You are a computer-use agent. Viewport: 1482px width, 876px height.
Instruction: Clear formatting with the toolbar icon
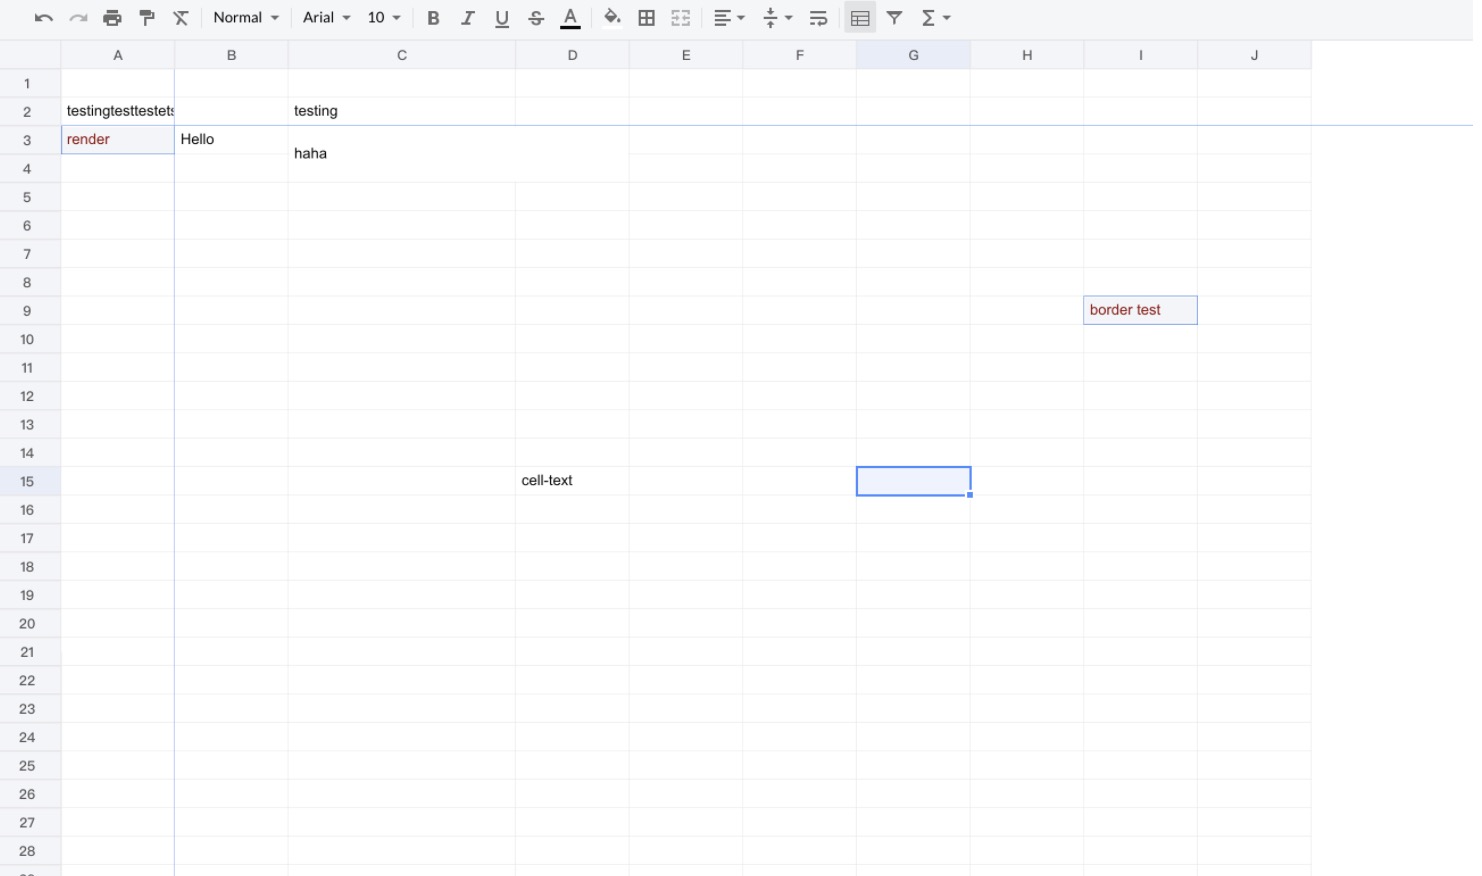tap(181, 18)
